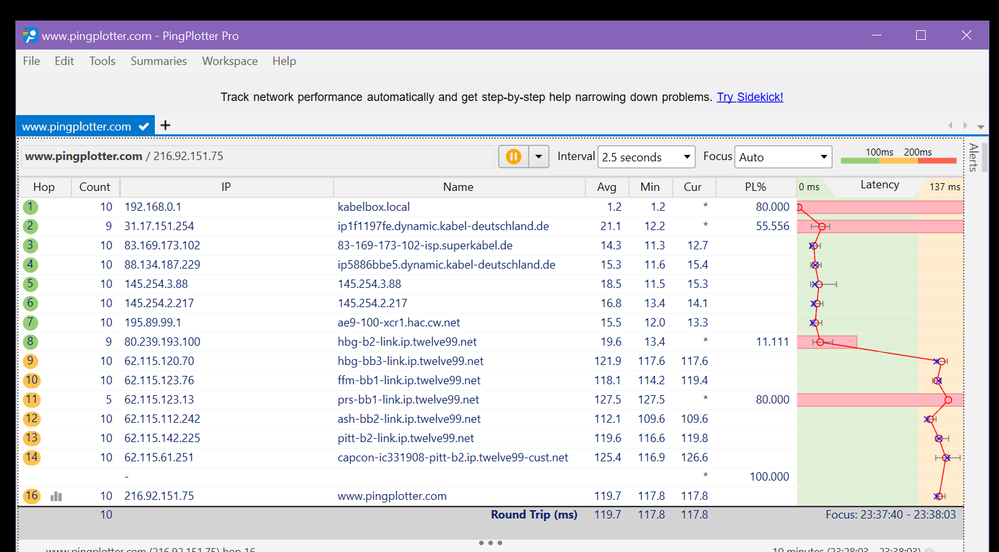The image size is (999, 552).
Task: Click the hop 1 green circle icon
Action: [31, 207]
